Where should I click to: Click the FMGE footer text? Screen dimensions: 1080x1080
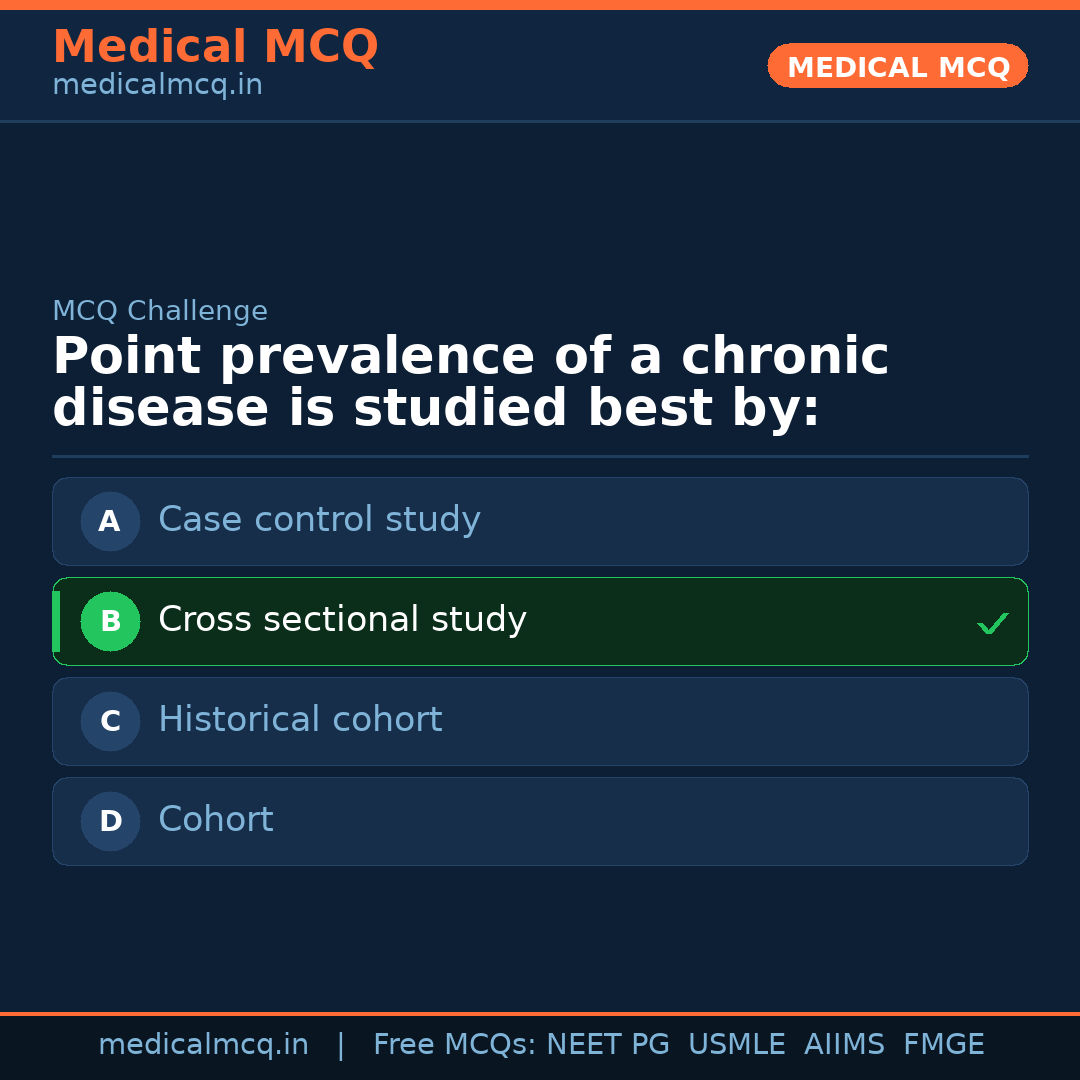(943, 1043)
